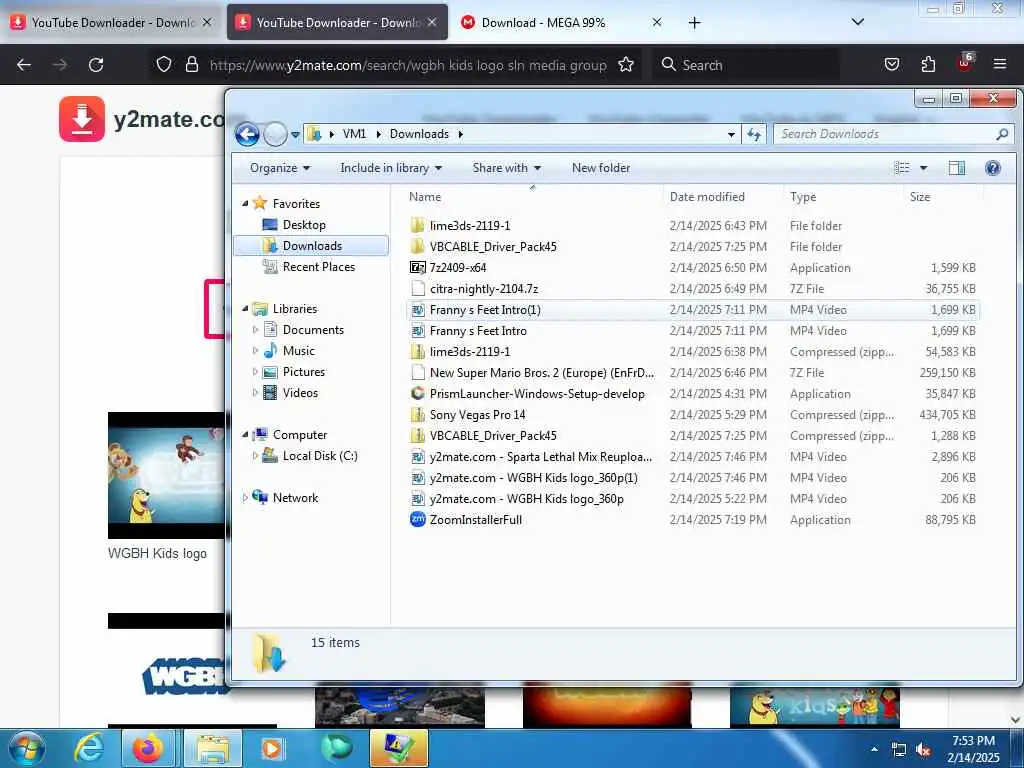
Task: Select the Sparta Lethal Mix Reupload video
Action: 692,456
